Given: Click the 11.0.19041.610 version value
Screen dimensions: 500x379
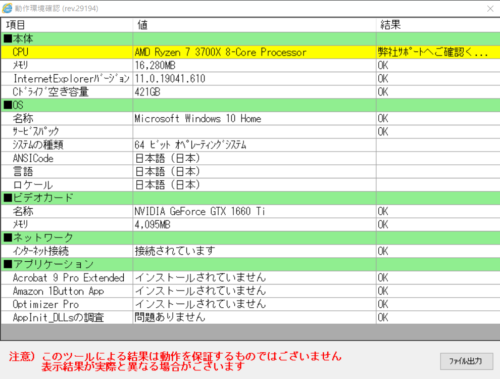Looking at the screenshot, I should click(x=170, y=79).
